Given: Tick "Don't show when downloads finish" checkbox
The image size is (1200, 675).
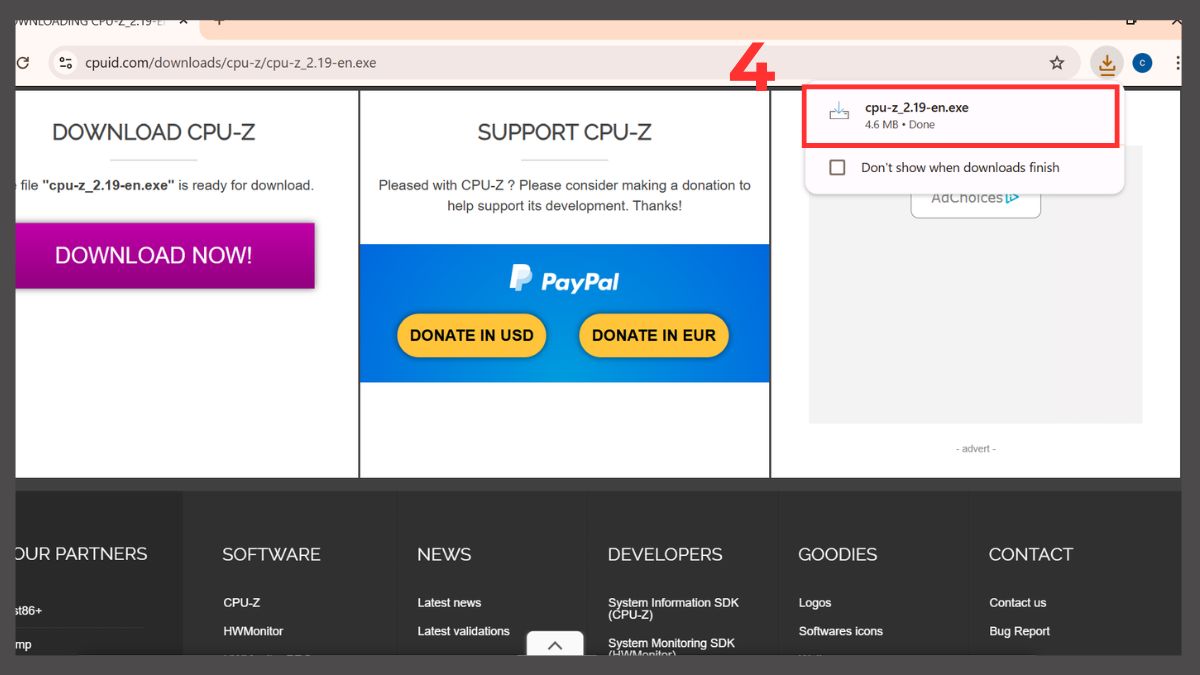Looking at the screenshot, I should [838, 167].
